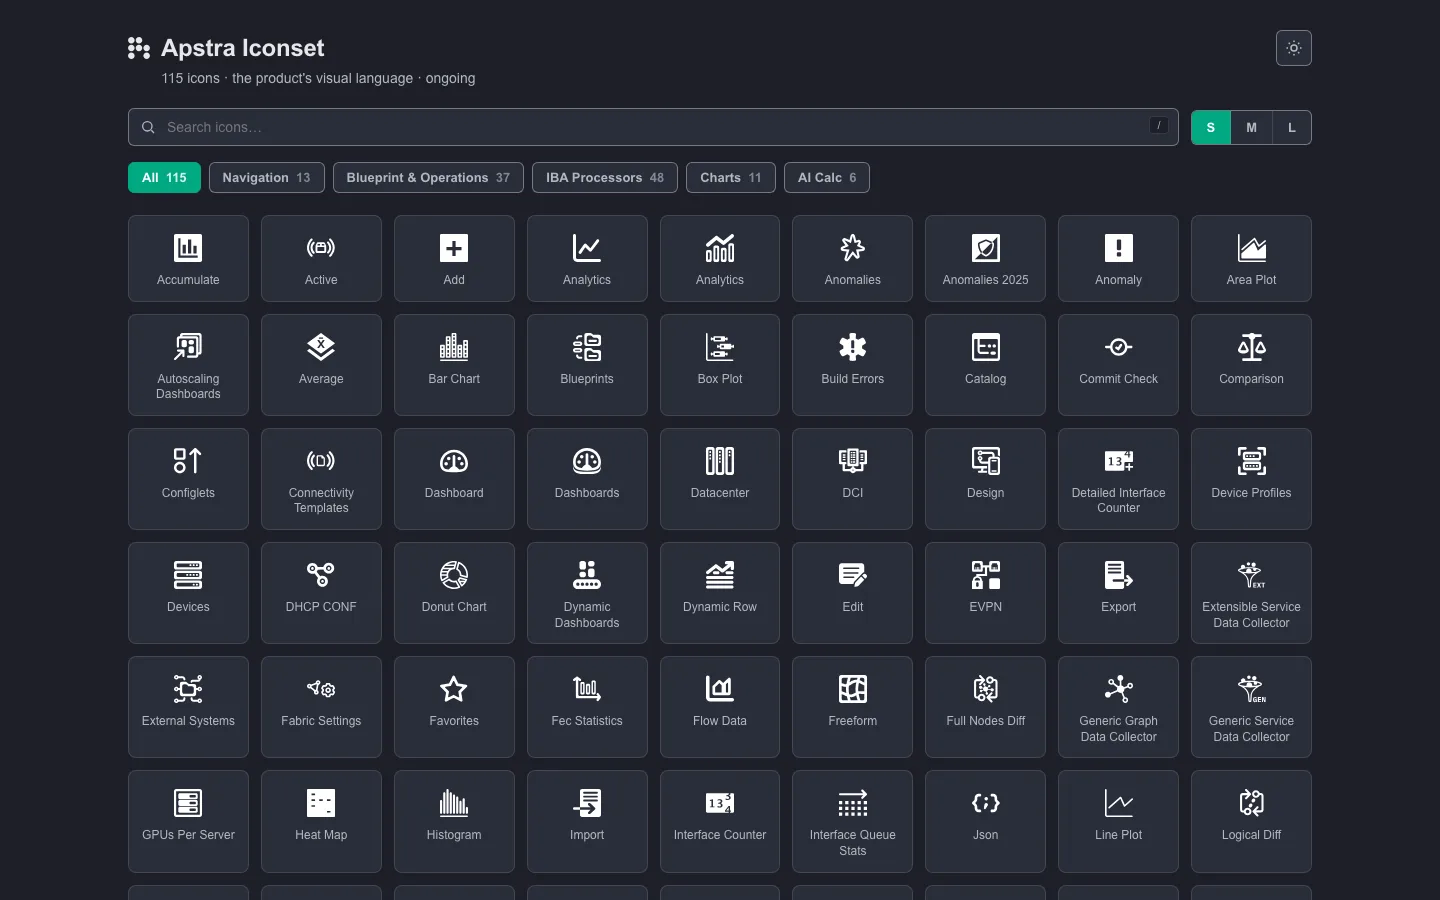Select the Interface Queue Stats icon
Image resolution: width=1440 pixels, height=900 pixels.
(852, 821)
